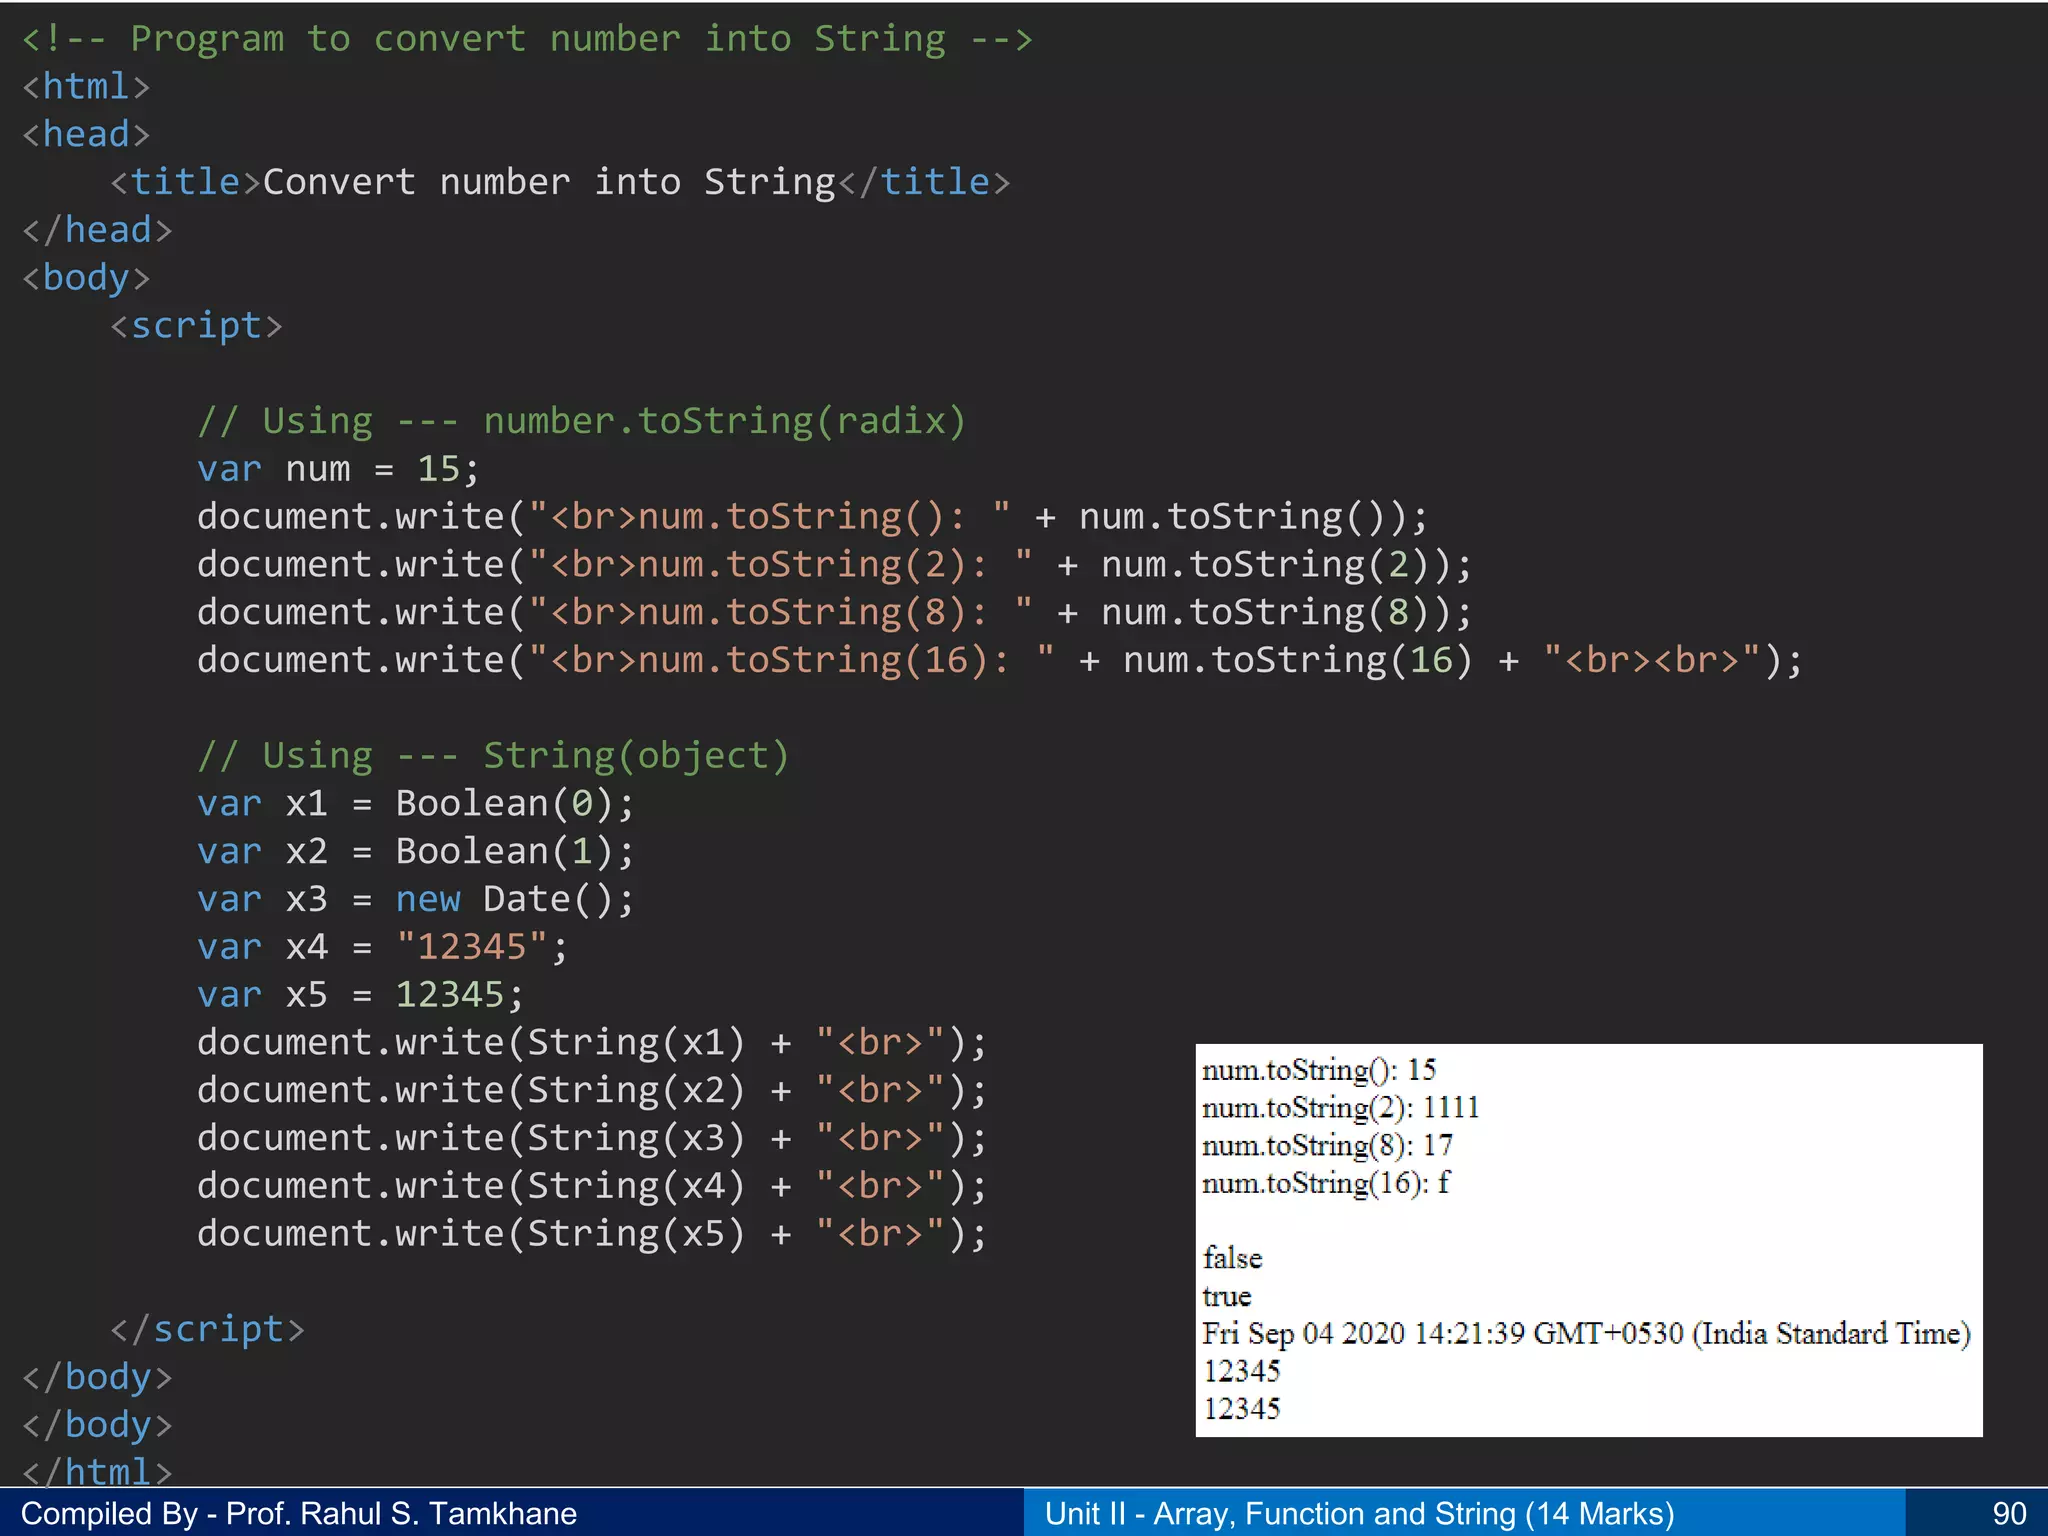Click the line 'var x2 = Boolean(1);'

point(416,852)
